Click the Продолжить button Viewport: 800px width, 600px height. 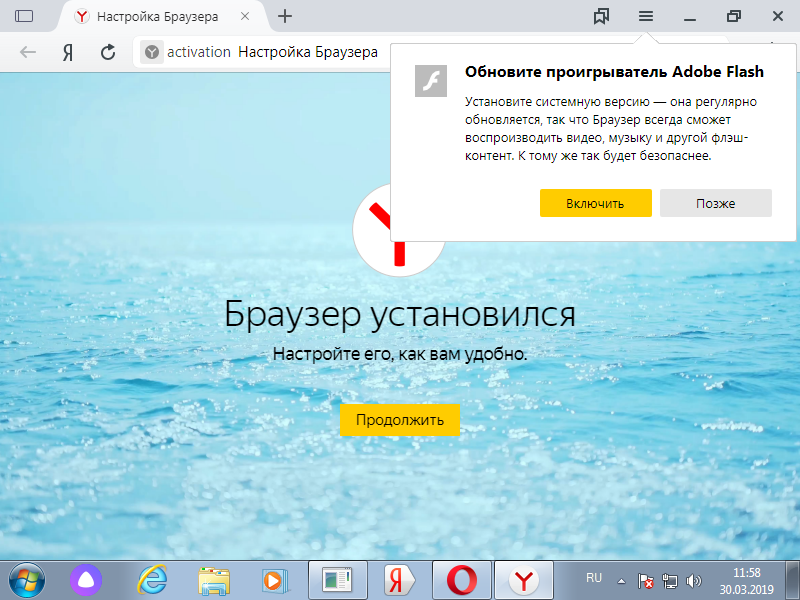pos(399,420)
